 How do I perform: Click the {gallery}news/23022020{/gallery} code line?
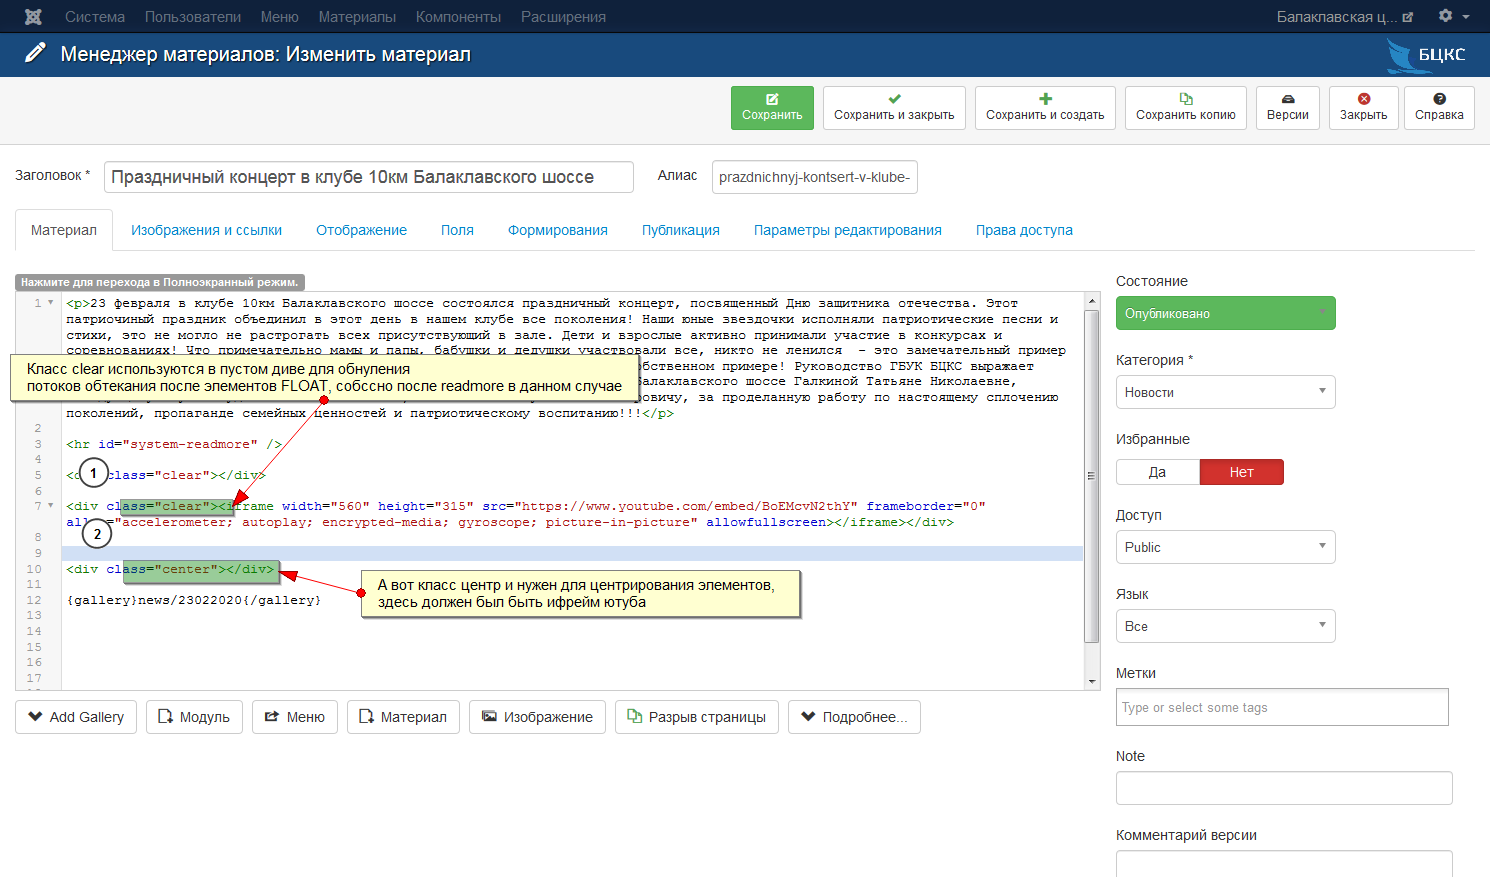(x=194, y=600)
